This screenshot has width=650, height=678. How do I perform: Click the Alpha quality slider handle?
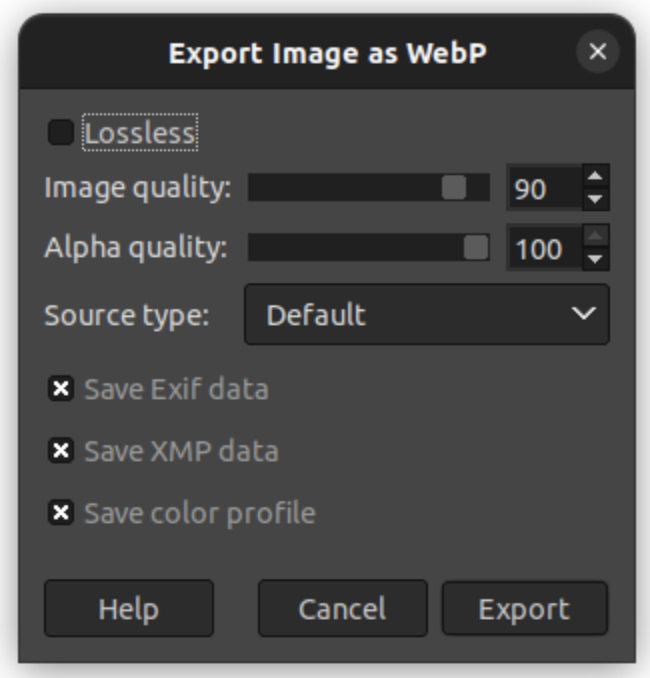pos(477,248)
